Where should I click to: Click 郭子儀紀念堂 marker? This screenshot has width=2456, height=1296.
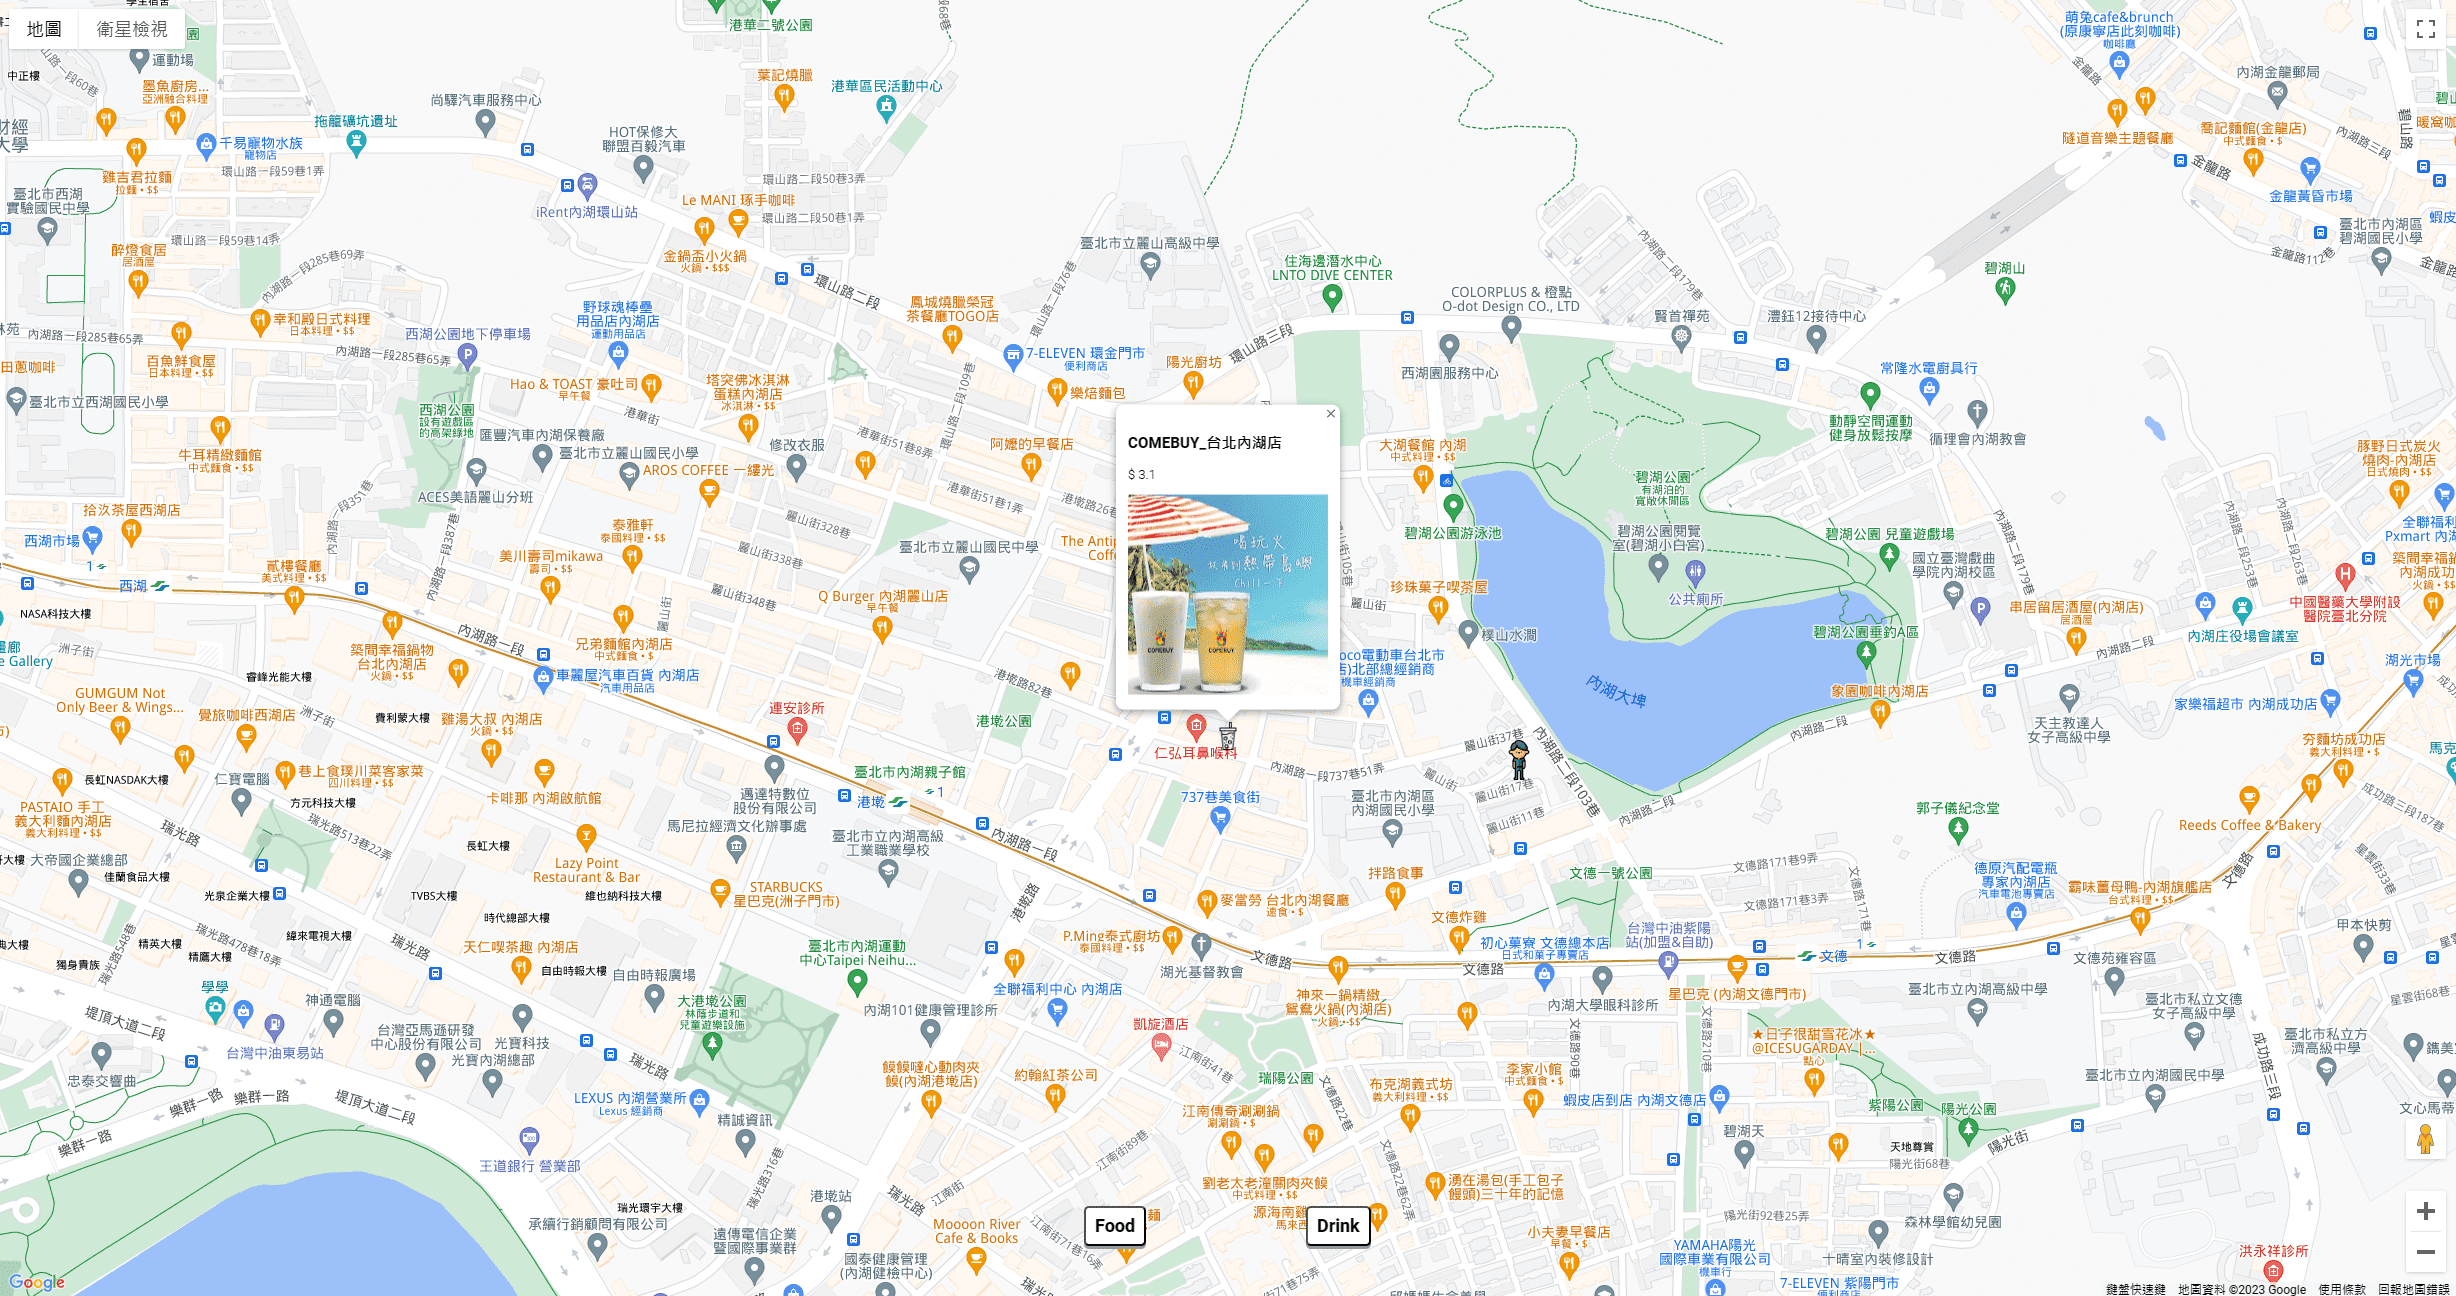(x=1958, y=830)
